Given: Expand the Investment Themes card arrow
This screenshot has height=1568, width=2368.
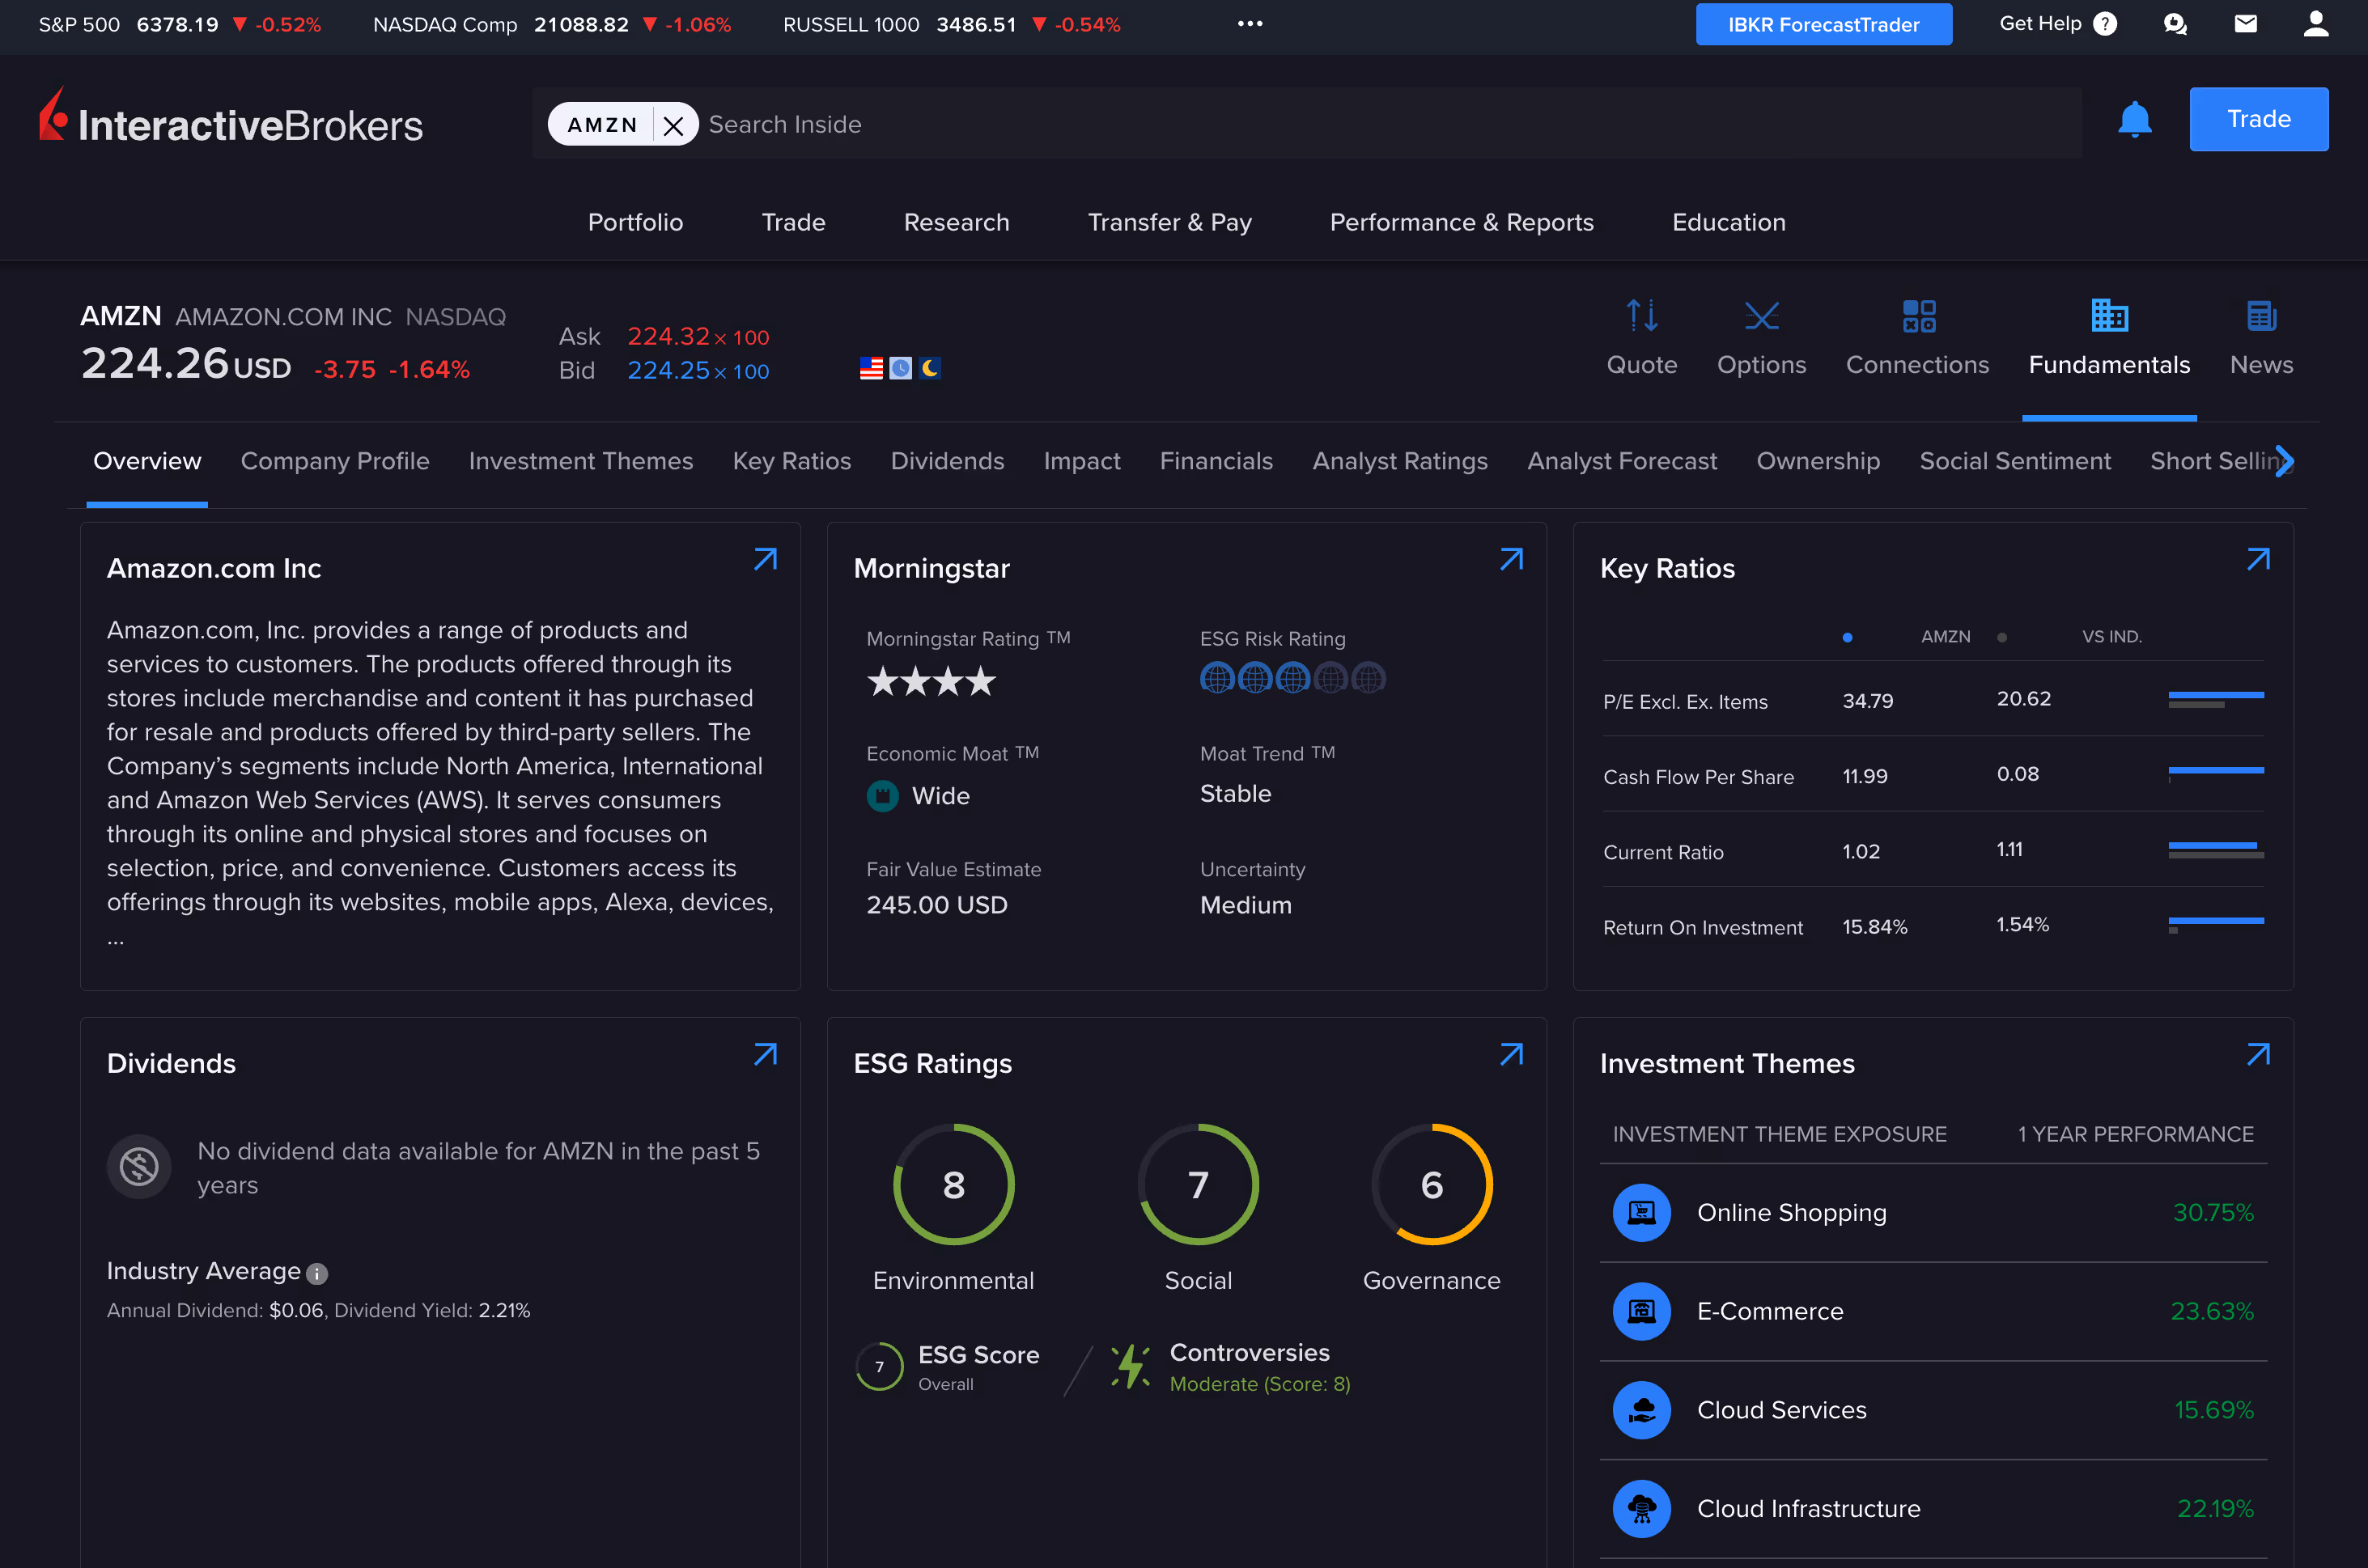Looking at the screenshot, I should pyautogui.click(x=2257, y=1054).
